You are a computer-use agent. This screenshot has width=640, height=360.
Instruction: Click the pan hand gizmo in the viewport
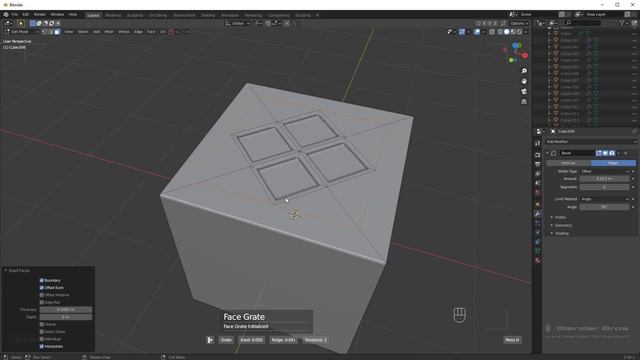tap(524, 81)
